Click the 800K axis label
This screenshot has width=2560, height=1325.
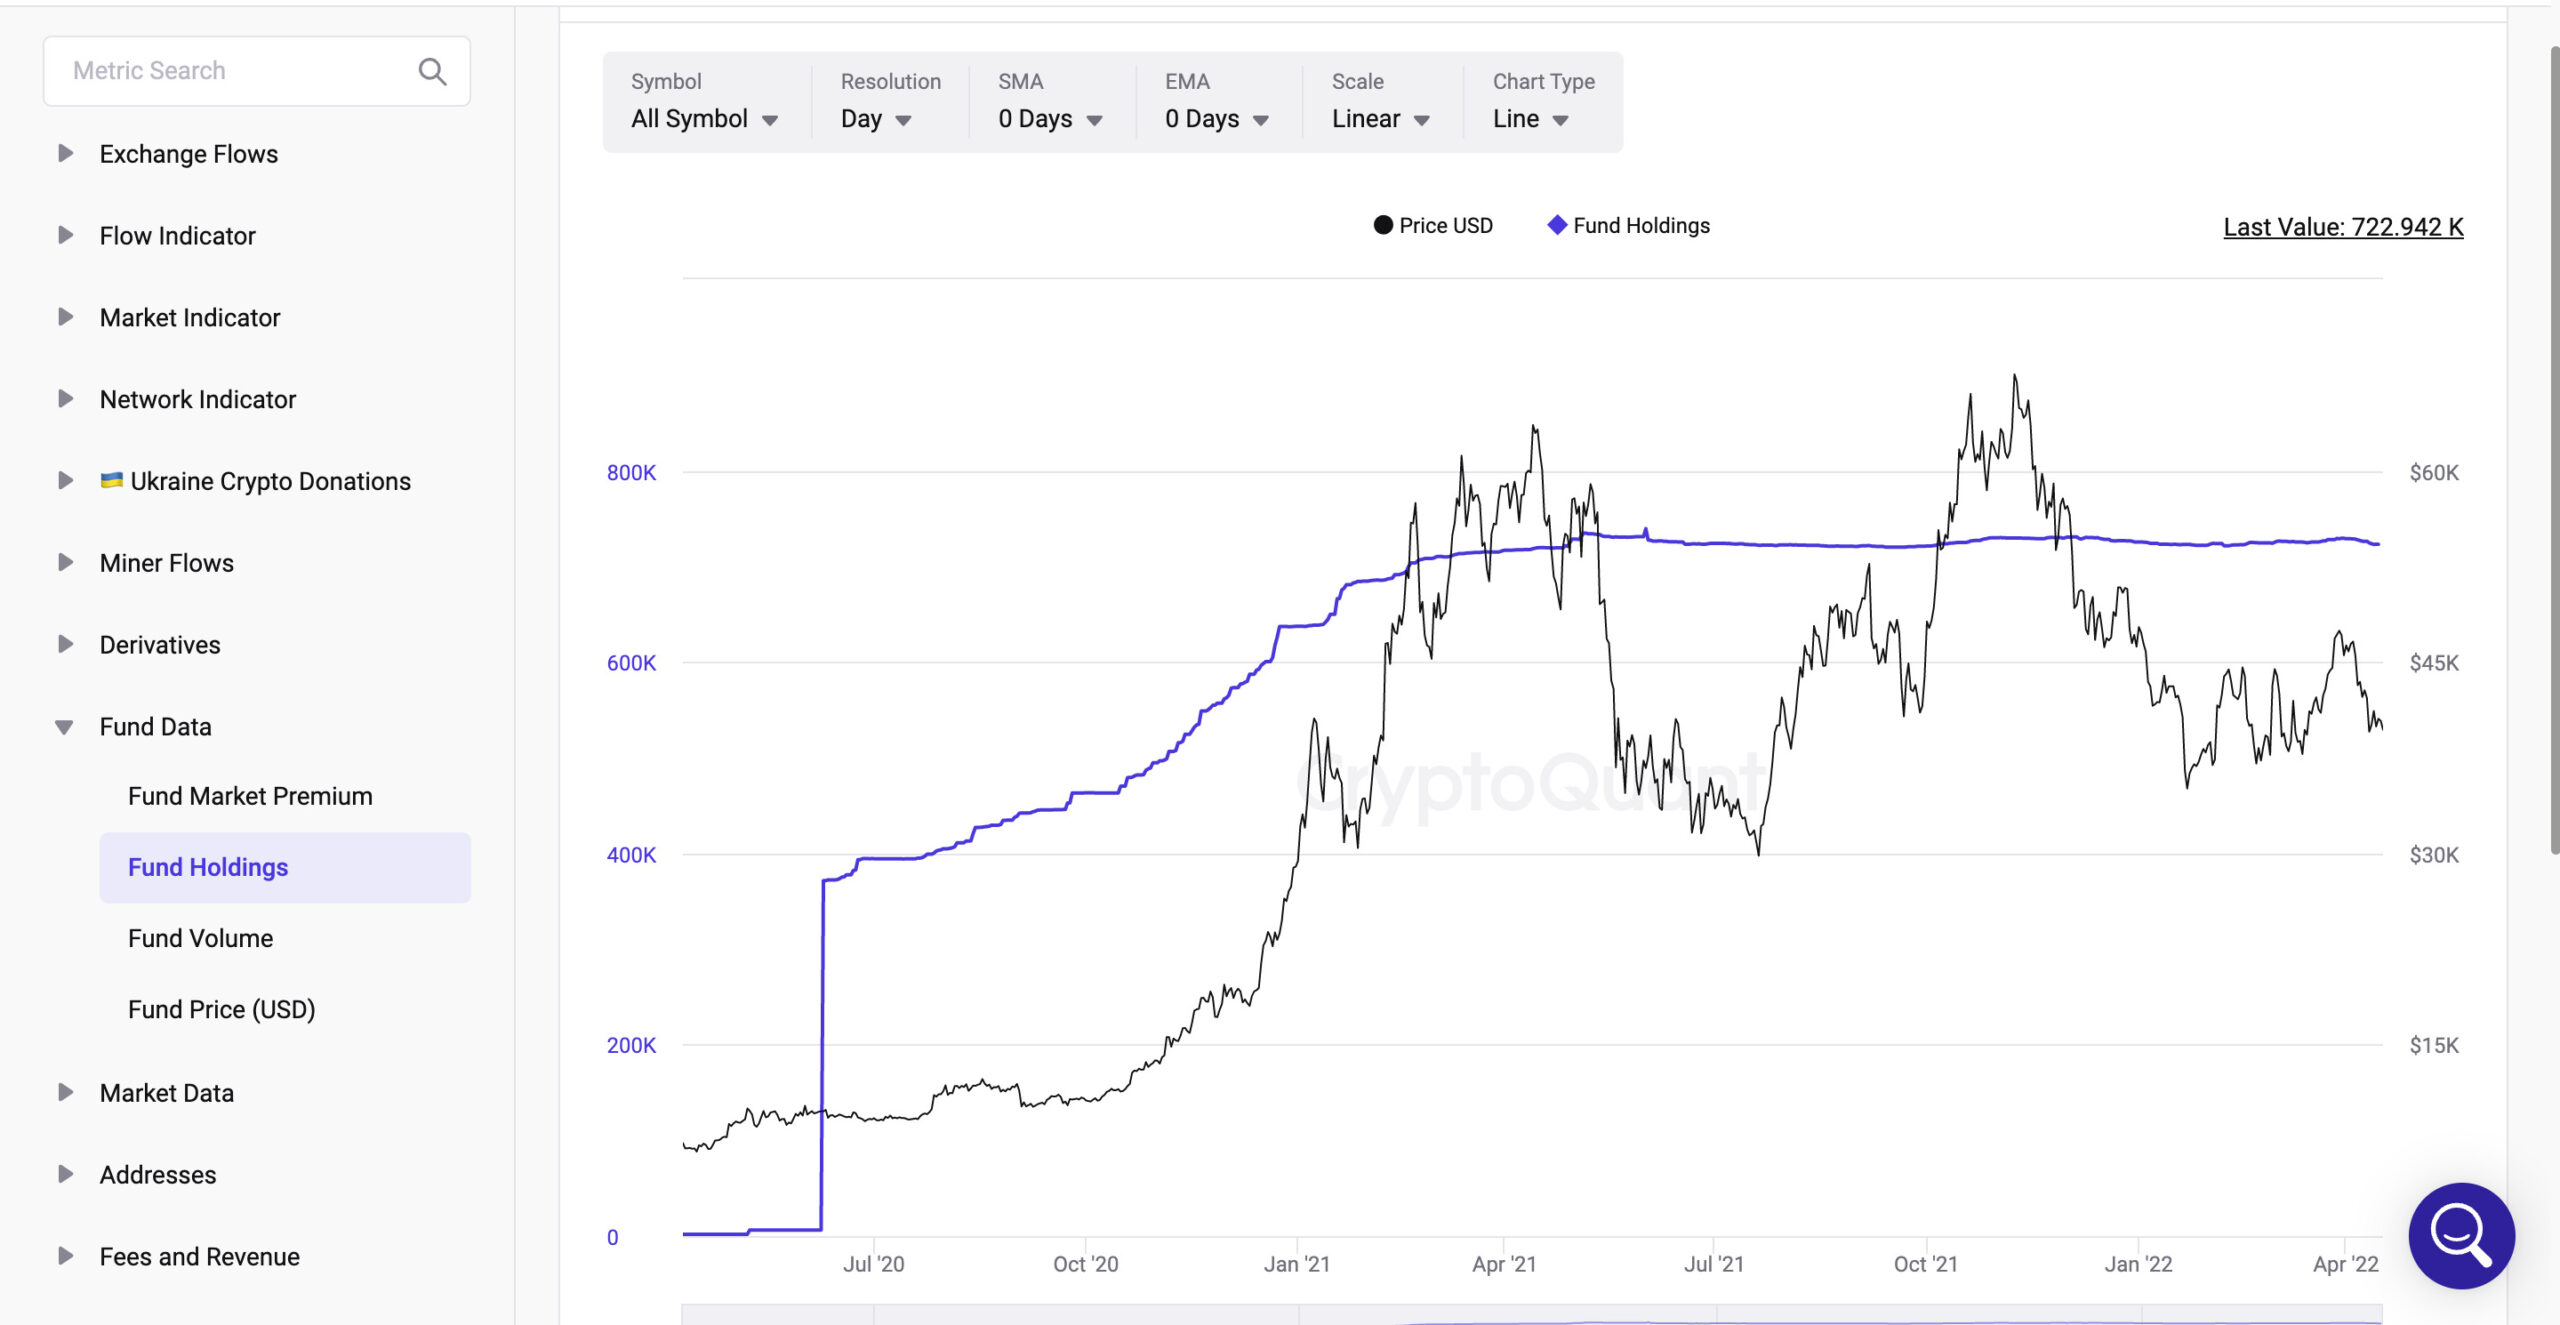[x=632, y=472]
